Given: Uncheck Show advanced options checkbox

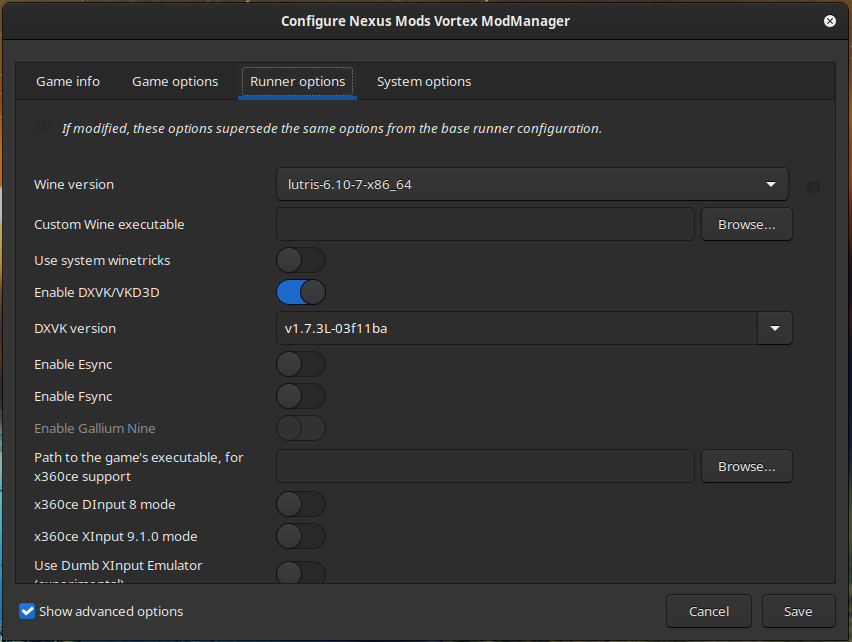Looking at the screenshot, I should click(x=27, y=611).
